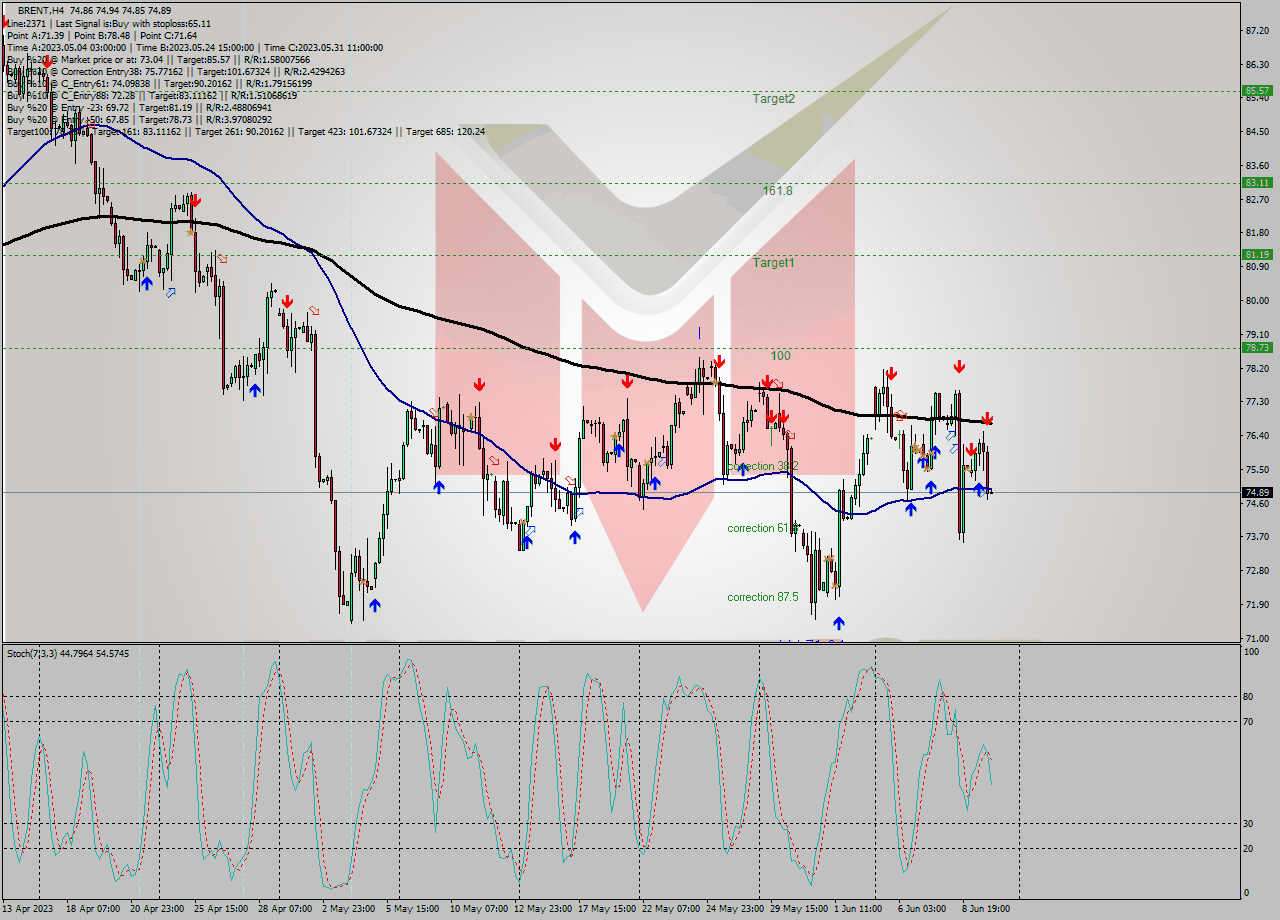
Task: Click the '12 May 23:00' time label
Action: (542, 909)
